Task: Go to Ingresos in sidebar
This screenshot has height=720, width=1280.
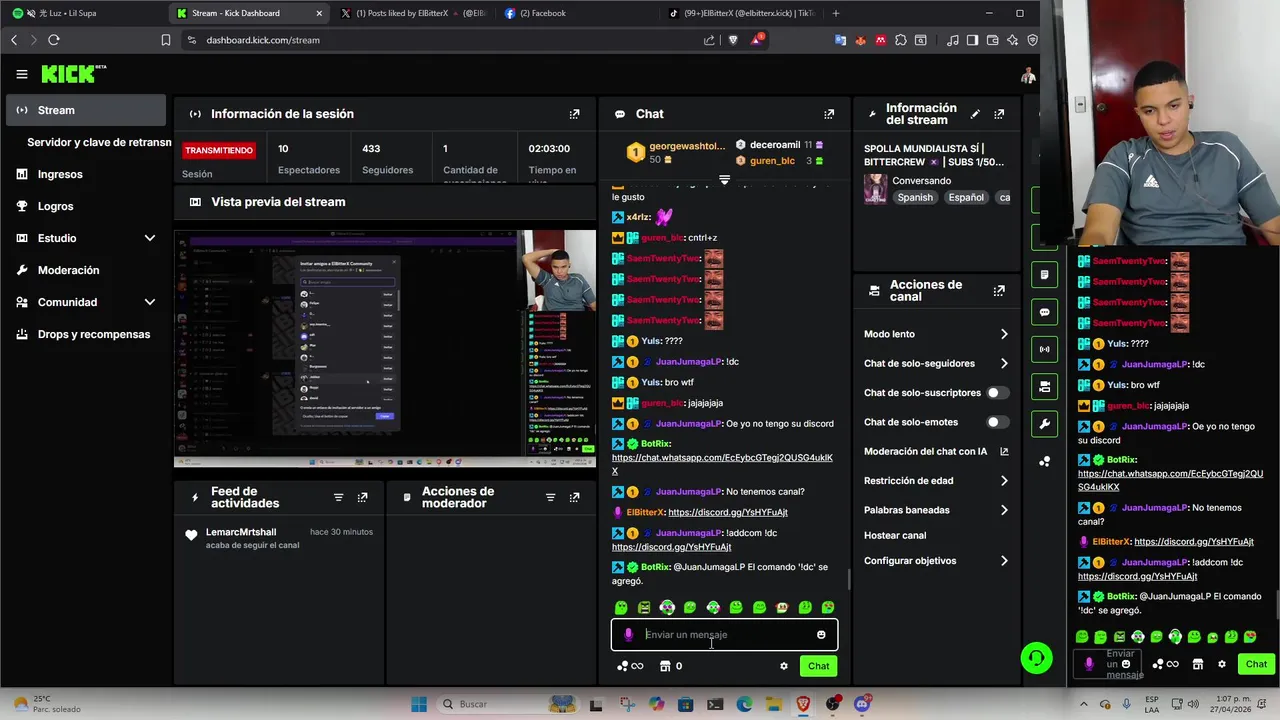Action: coord(86,174)
